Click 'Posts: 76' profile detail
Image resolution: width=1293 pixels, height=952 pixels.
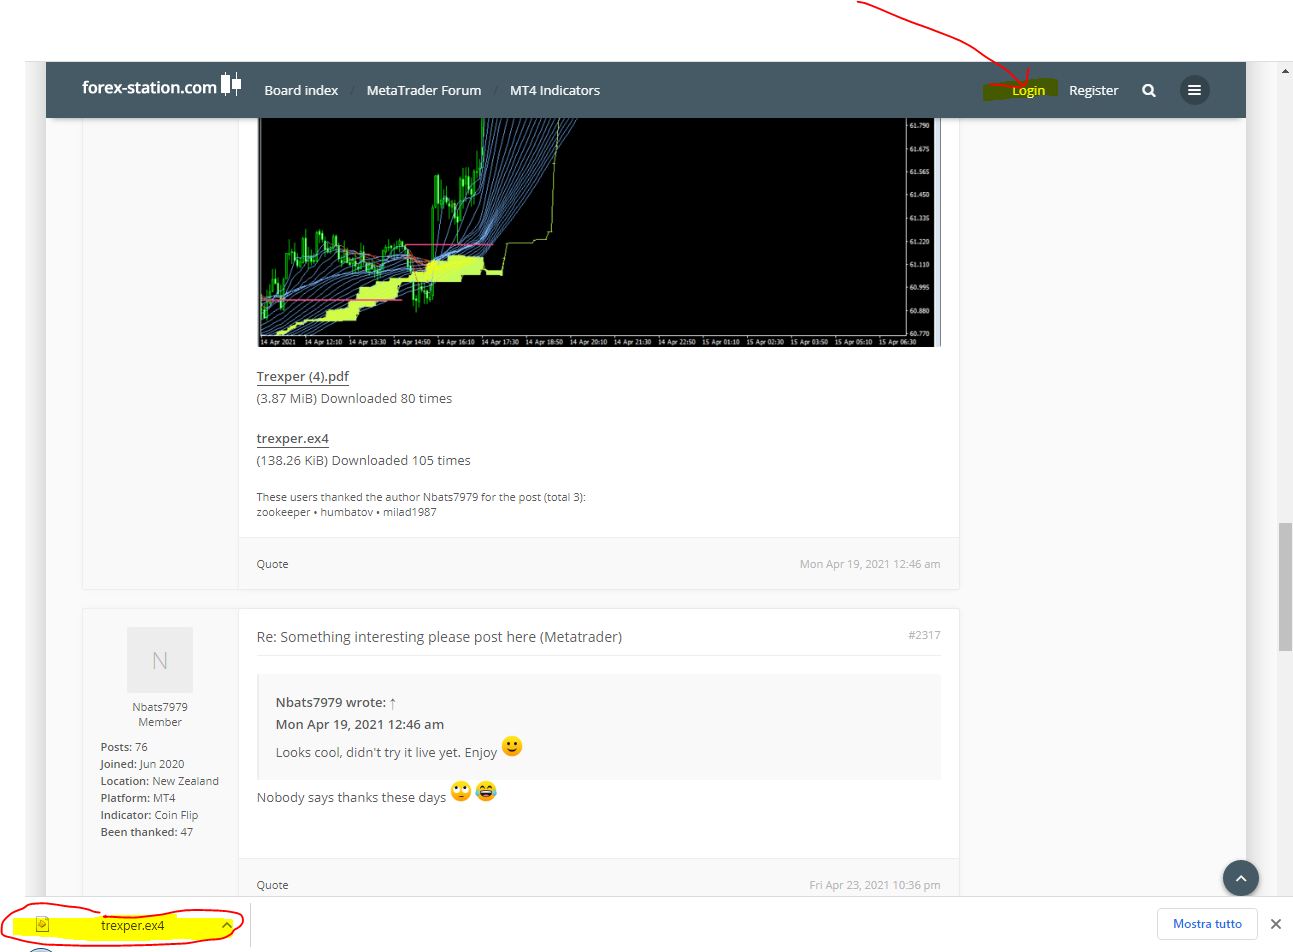tap(124, 747)
